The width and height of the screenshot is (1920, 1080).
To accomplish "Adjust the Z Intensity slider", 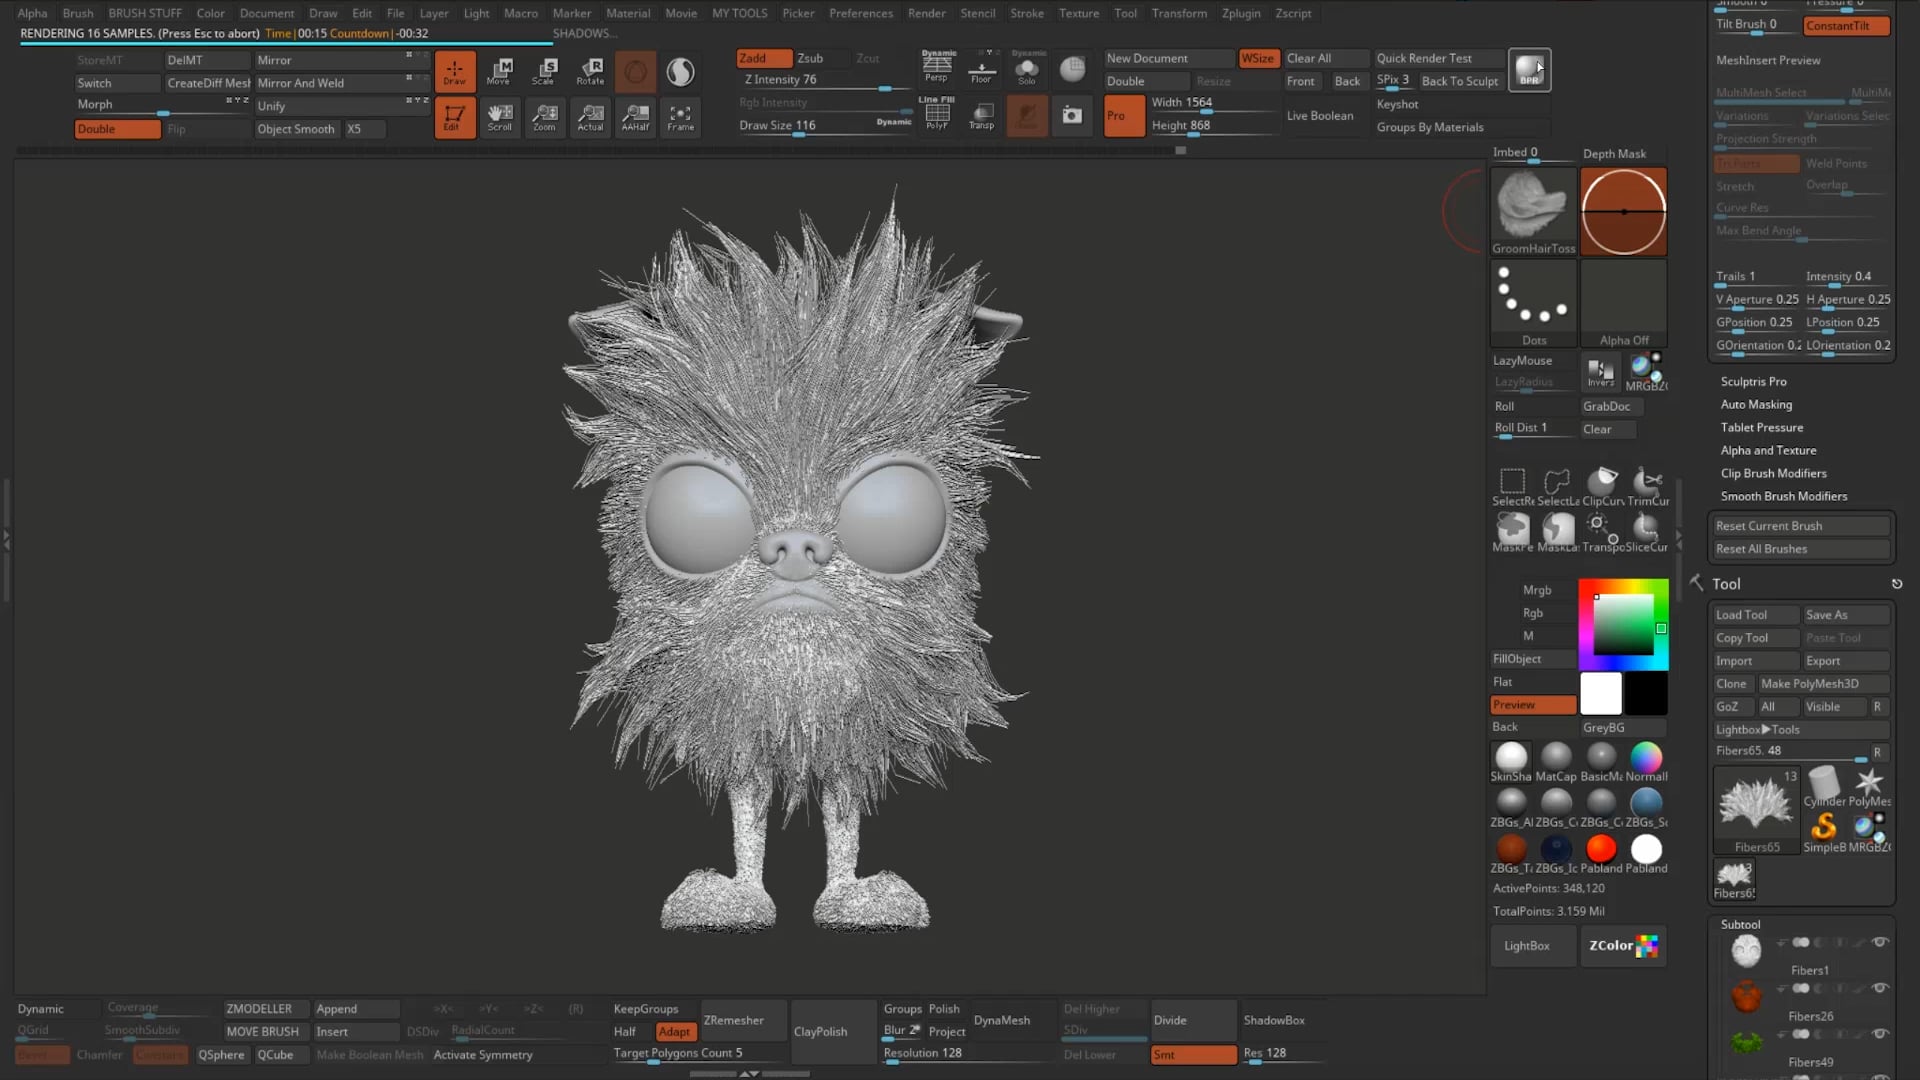I will (x=825, y=80).
